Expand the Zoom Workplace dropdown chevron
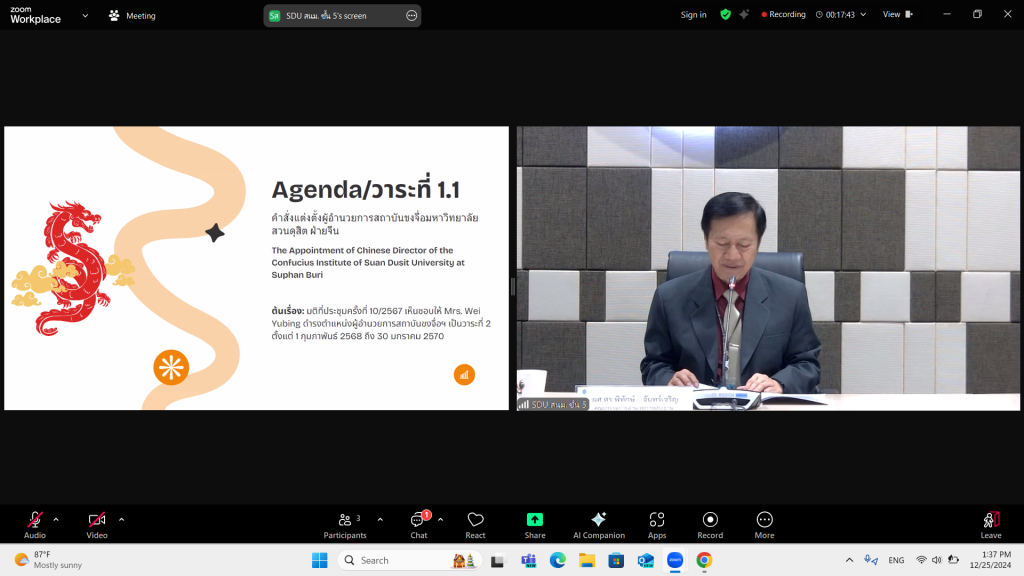Image resolution: width=1024 pixels, height=576 pixels. (85, 15)
